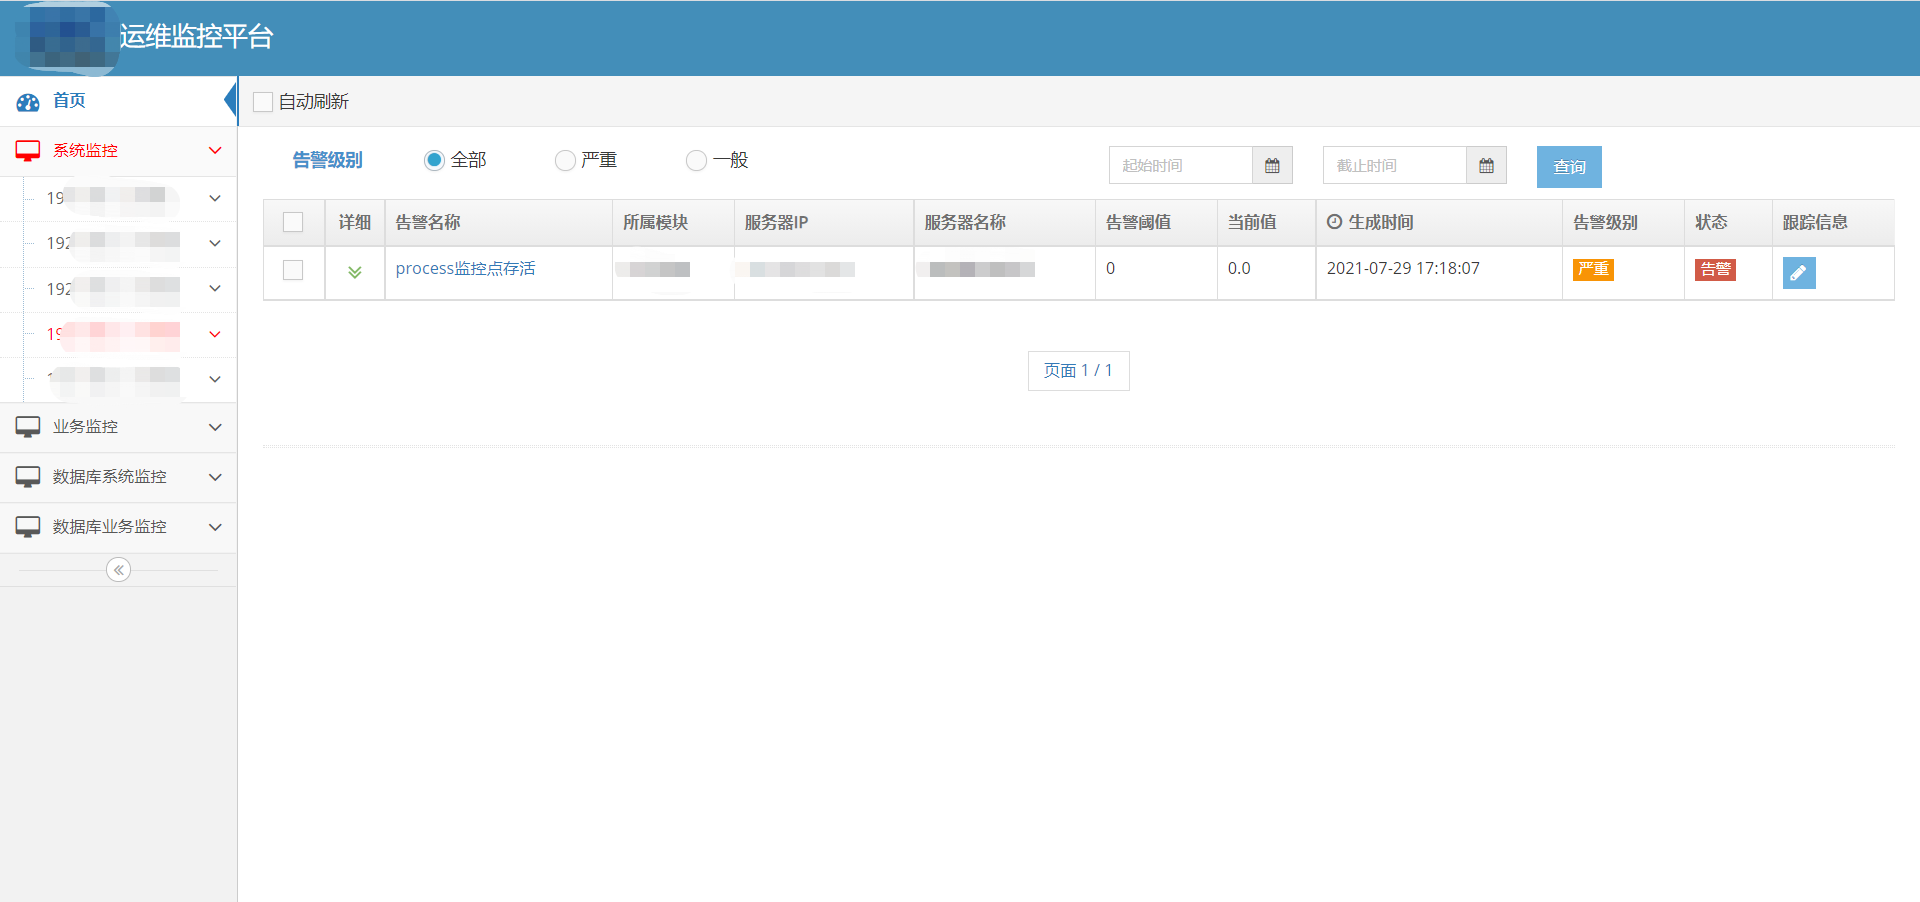1920x902 pixels.
Task: Select the 业务监控 monitor icon
Action: click(27, 426)
